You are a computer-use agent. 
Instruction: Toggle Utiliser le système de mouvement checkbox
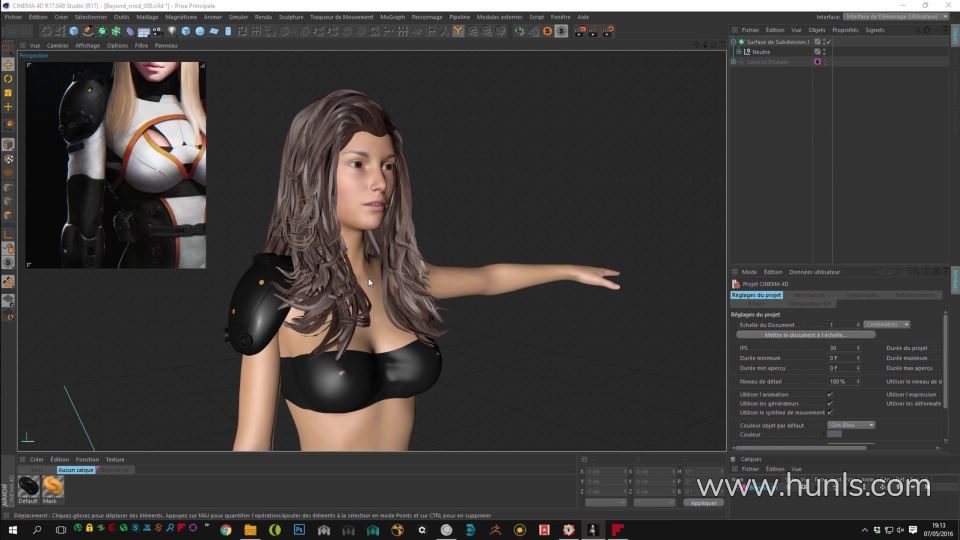(x=830, y=413)
